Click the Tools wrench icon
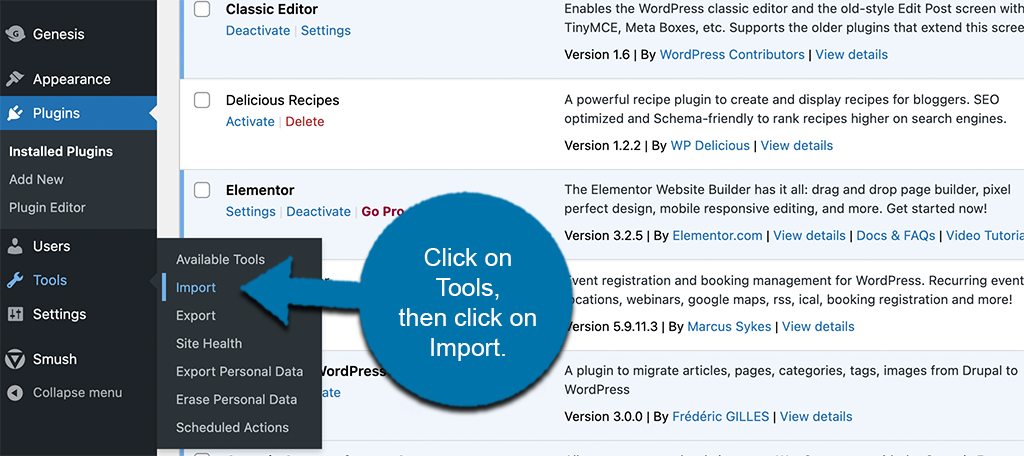This screenshot has width=1024, height=456. pos(15,280)
